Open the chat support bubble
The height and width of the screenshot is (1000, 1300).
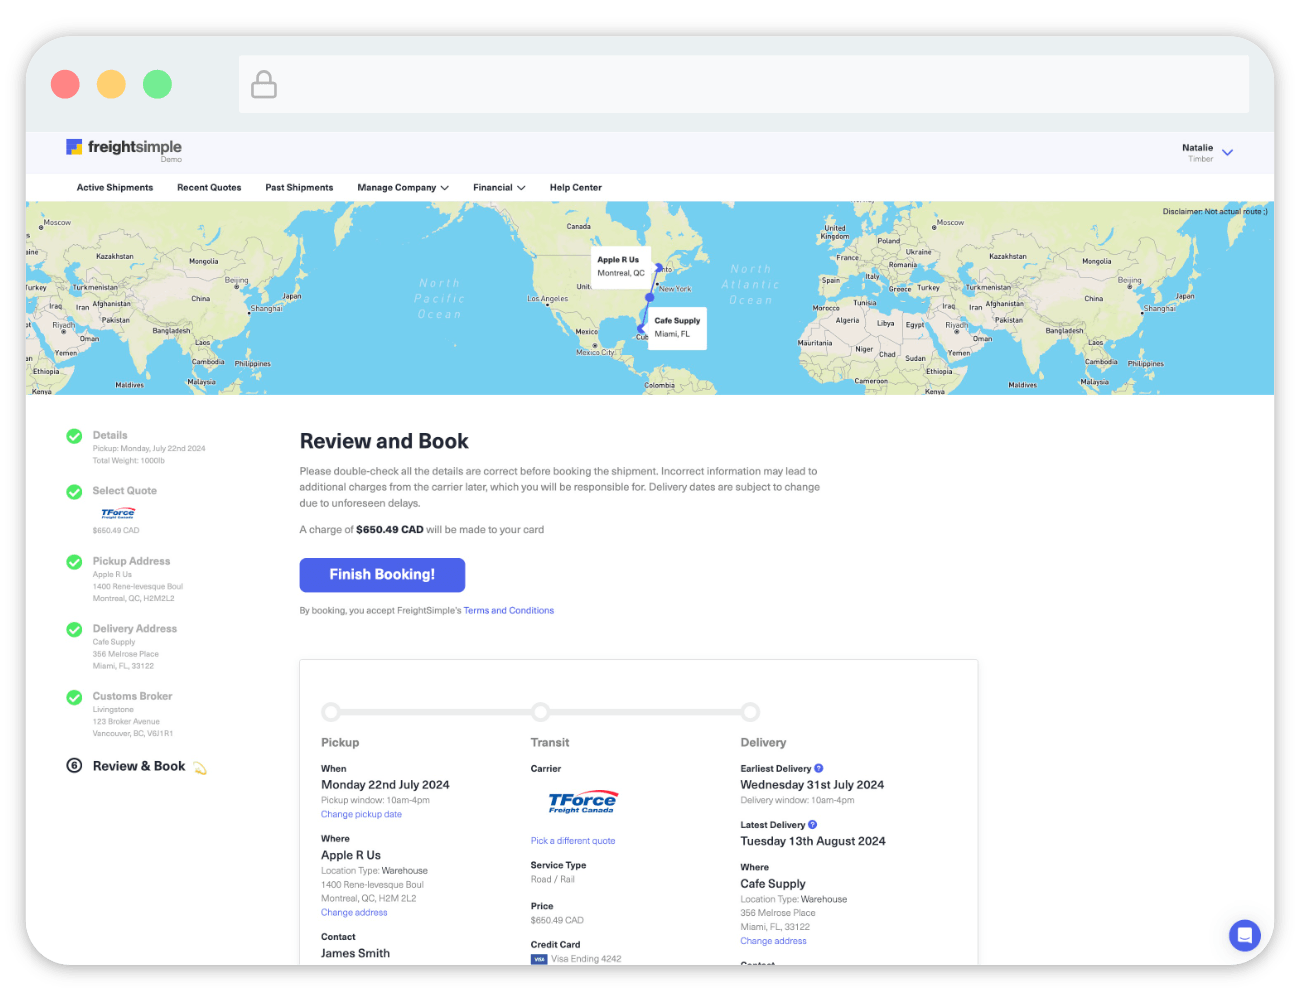pos(1244,936)
